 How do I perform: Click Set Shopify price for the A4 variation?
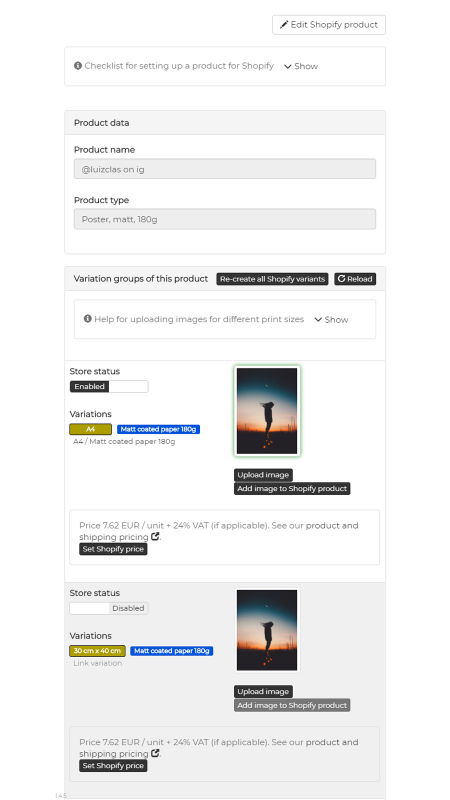(113, 549)
